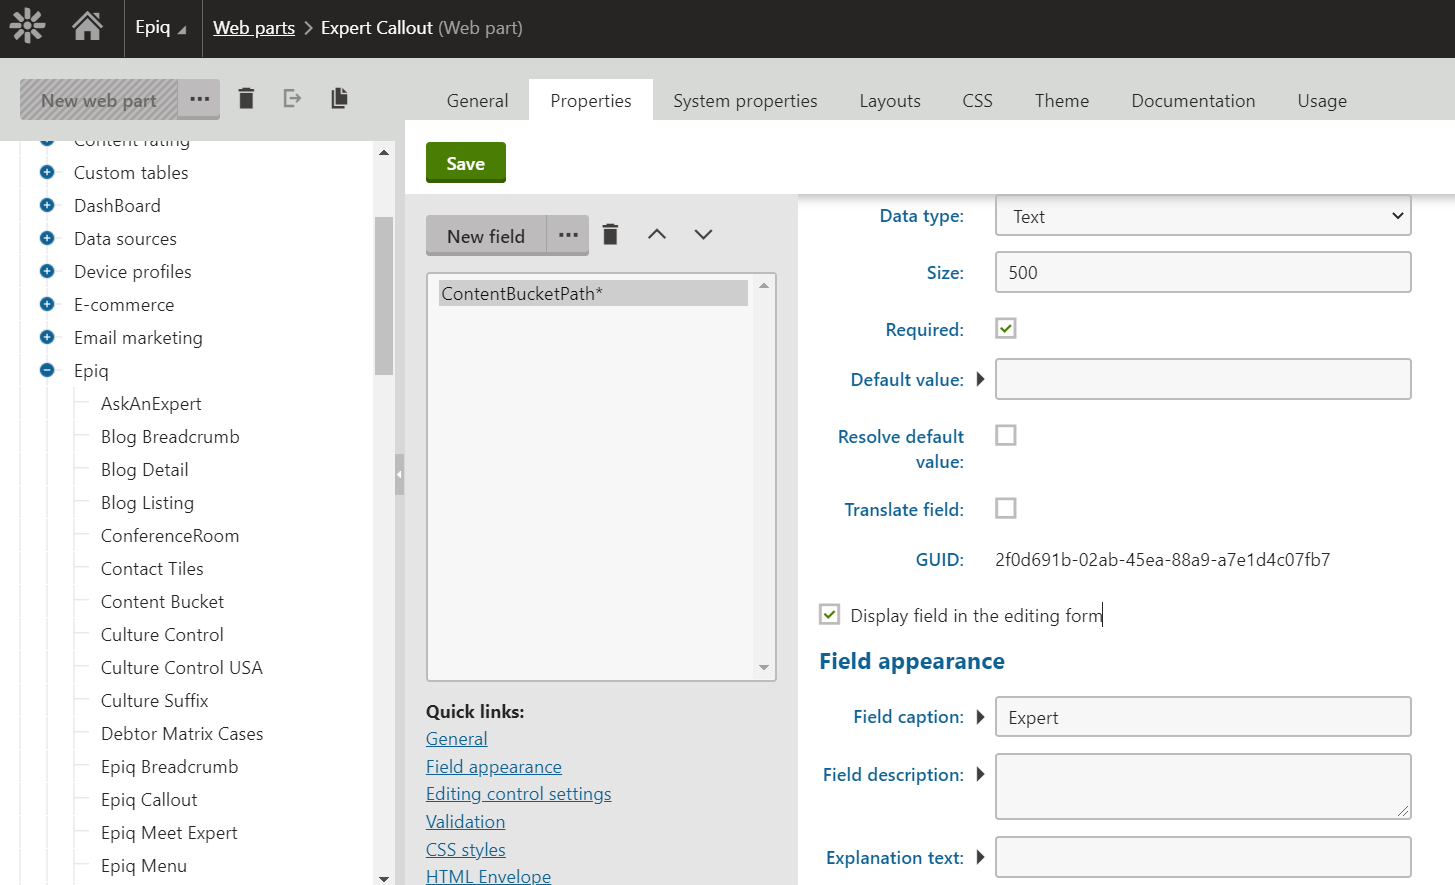
Task: Click the Kentico logo icon
Action: click(28, 27)
